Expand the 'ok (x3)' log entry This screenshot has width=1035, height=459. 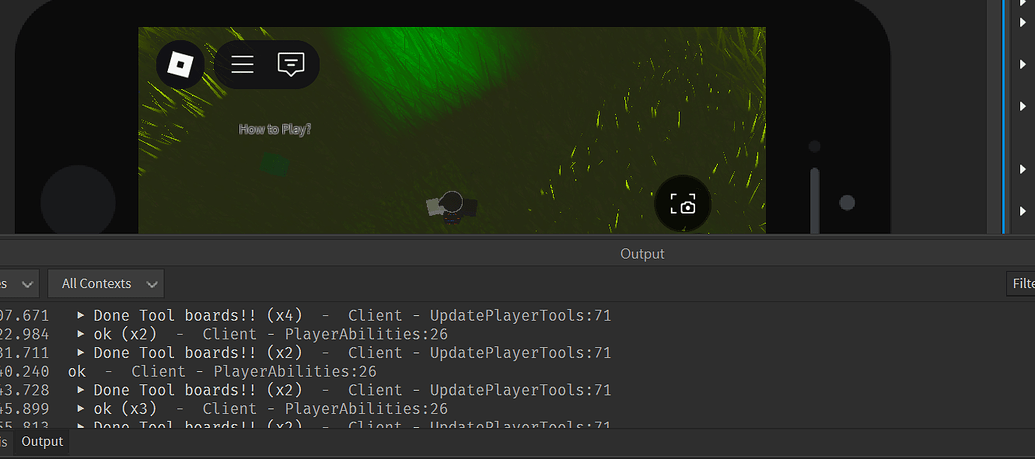click(x=81, y=409)
